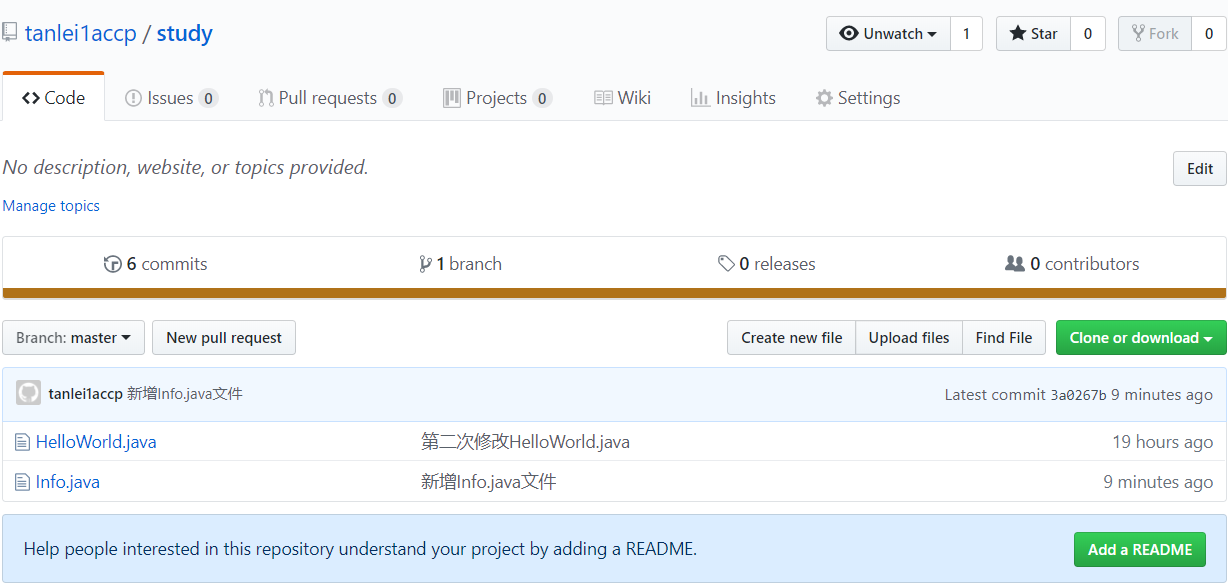Click the fork count next to Fork
This screenshot has width=1228, height=584.
1208,34
